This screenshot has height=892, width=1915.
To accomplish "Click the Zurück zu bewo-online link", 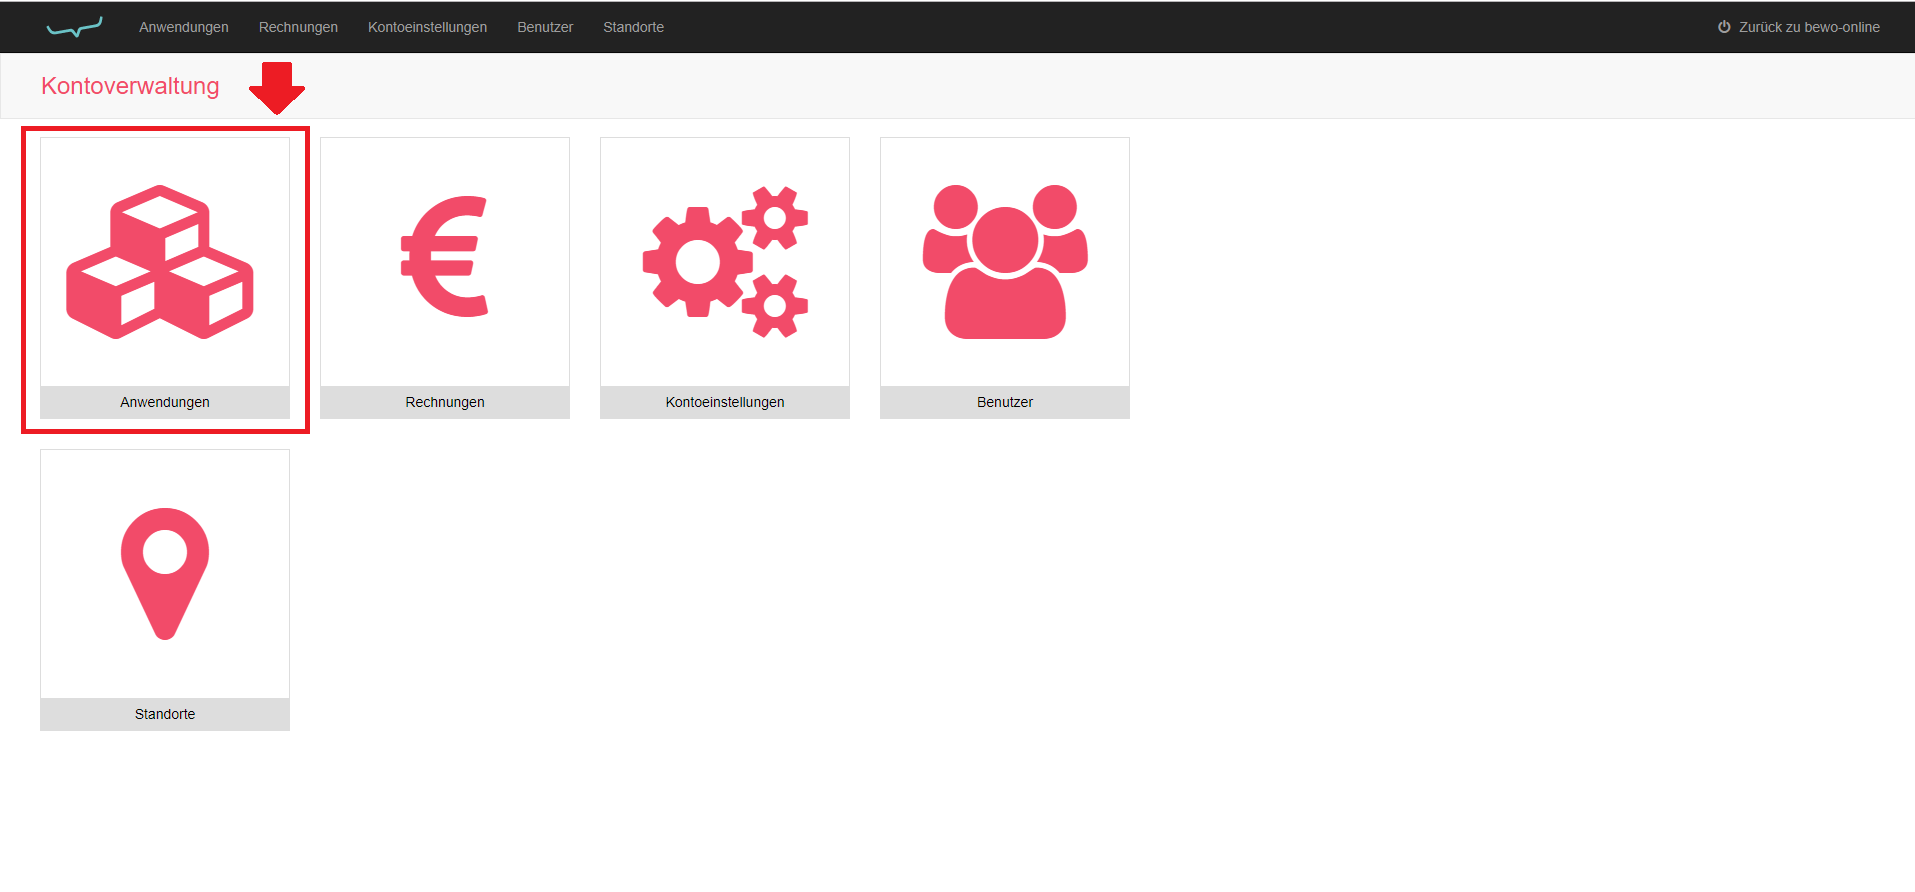I will click(x=1808, y=27).
